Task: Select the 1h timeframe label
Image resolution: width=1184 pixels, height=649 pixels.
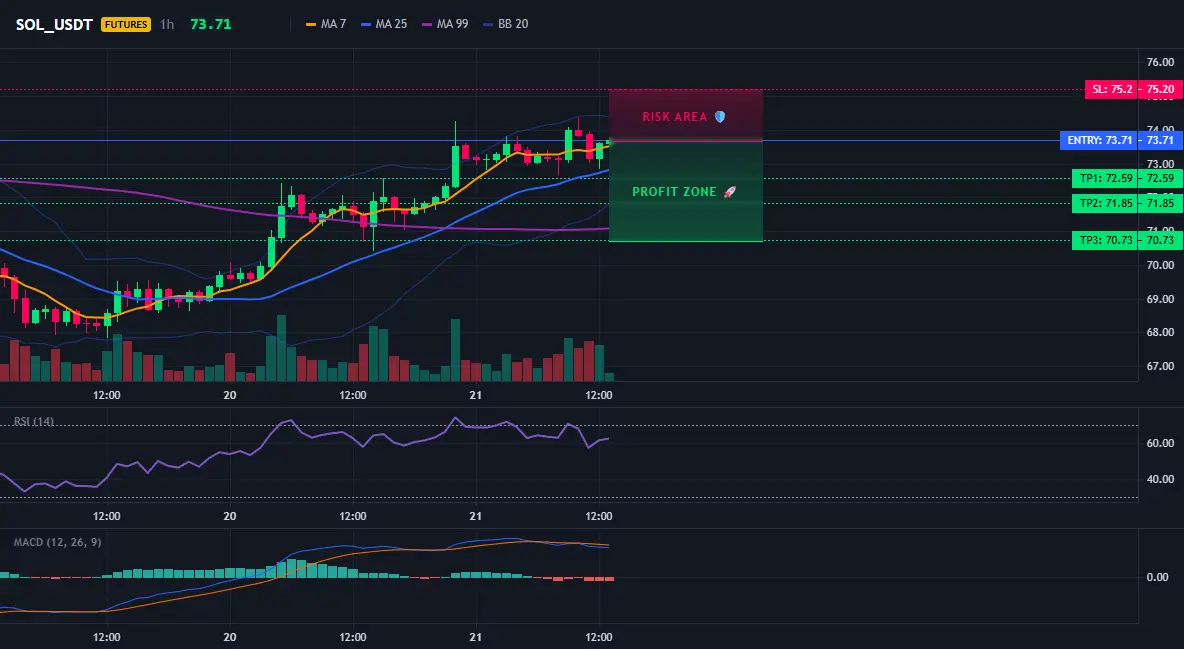Action: pyautogui.click(x=167, y=24)
